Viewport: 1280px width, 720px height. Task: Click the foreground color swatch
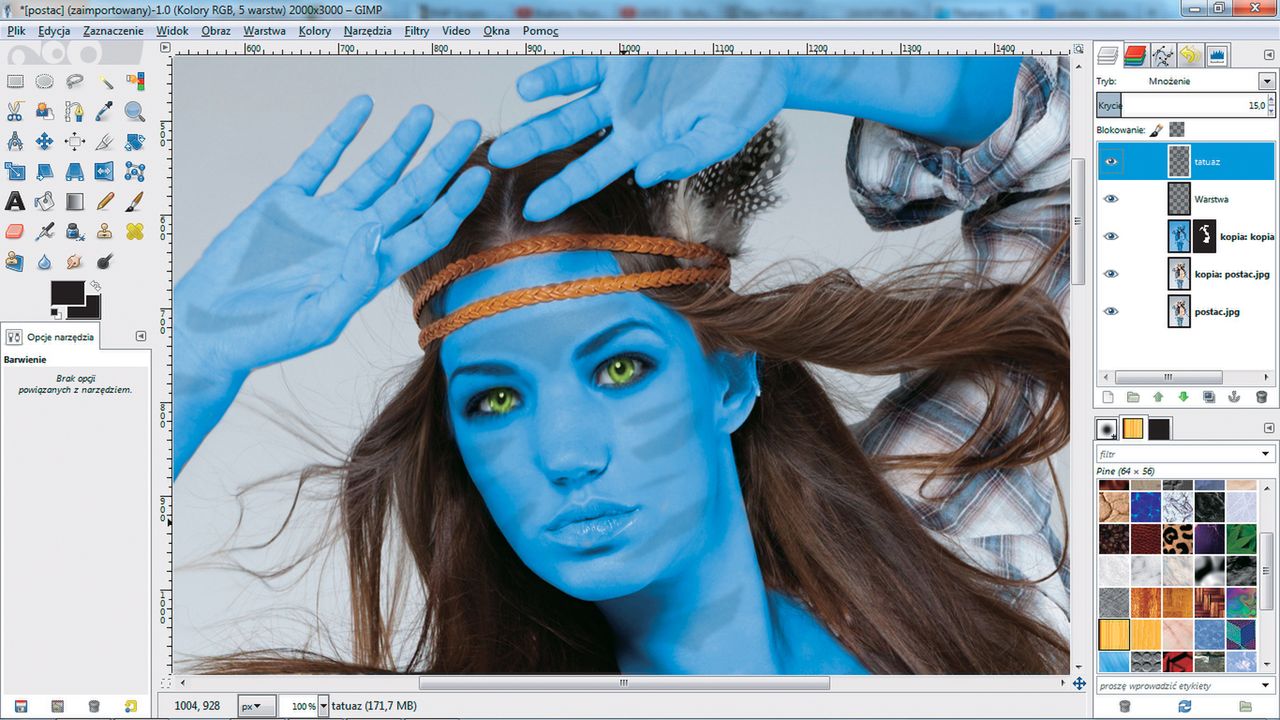coord(67,292)
